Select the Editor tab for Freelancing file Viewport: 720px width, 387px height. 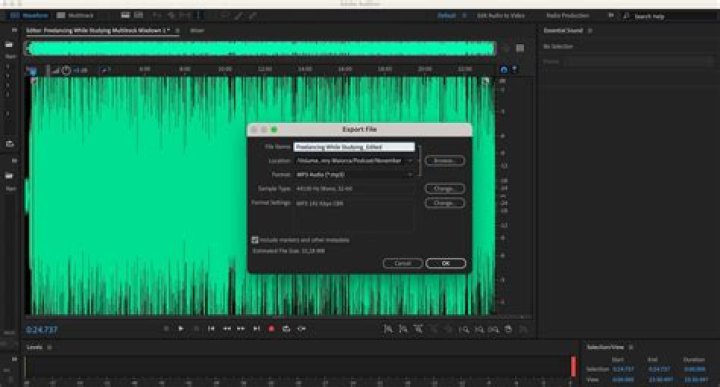pos(97,31)
